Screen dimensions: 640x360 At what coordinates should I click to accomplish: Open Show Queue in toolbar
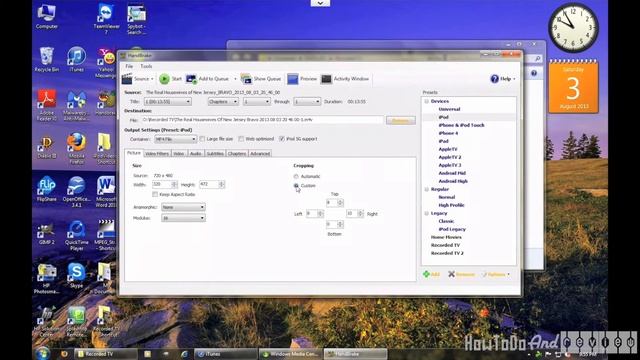pos(261,79)
